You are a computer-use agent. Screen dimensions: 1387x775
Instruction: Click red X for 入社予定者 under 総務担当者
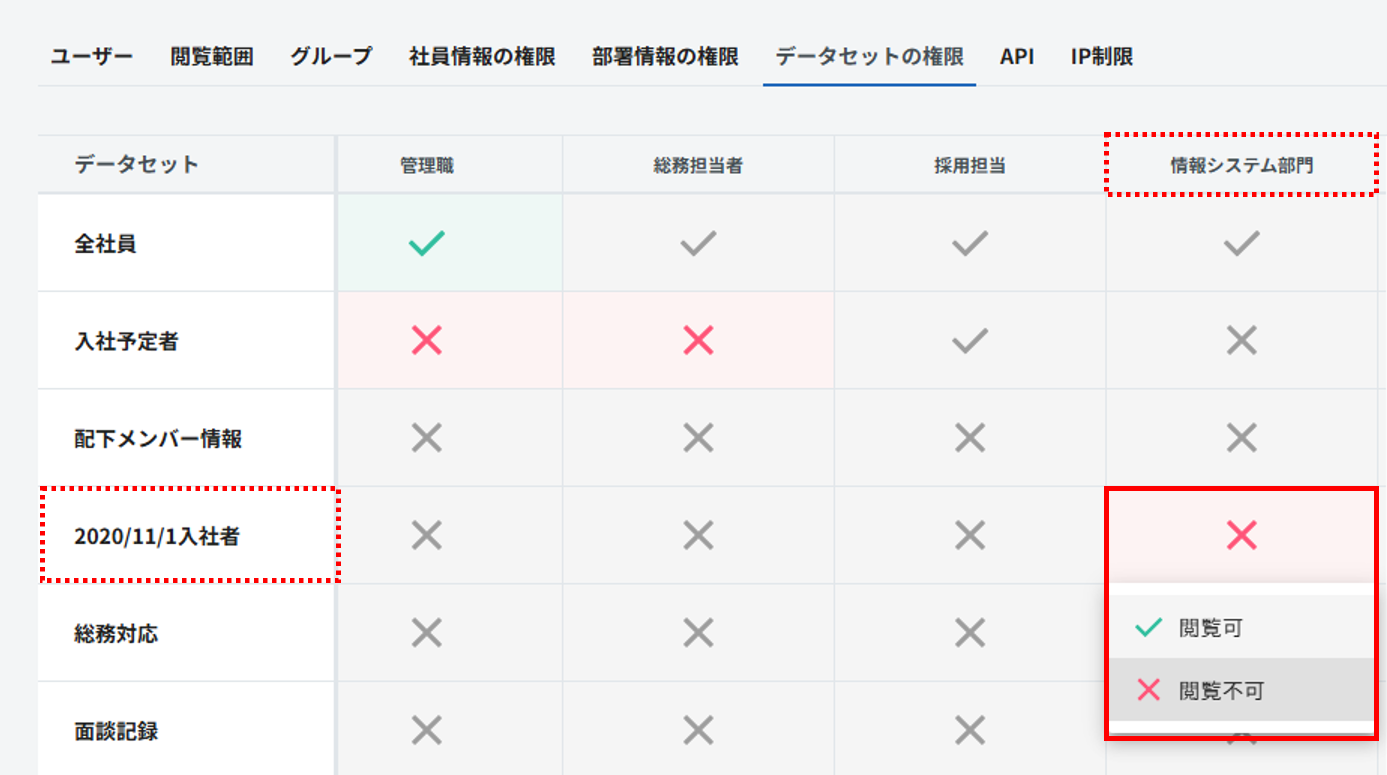[x=698, y=341]
